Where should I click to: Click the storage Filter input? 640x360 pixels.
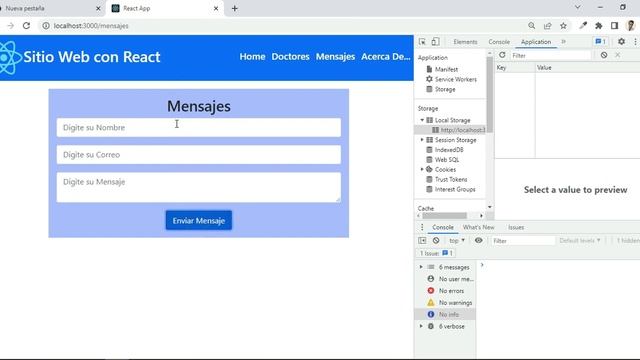click(550, 56)
